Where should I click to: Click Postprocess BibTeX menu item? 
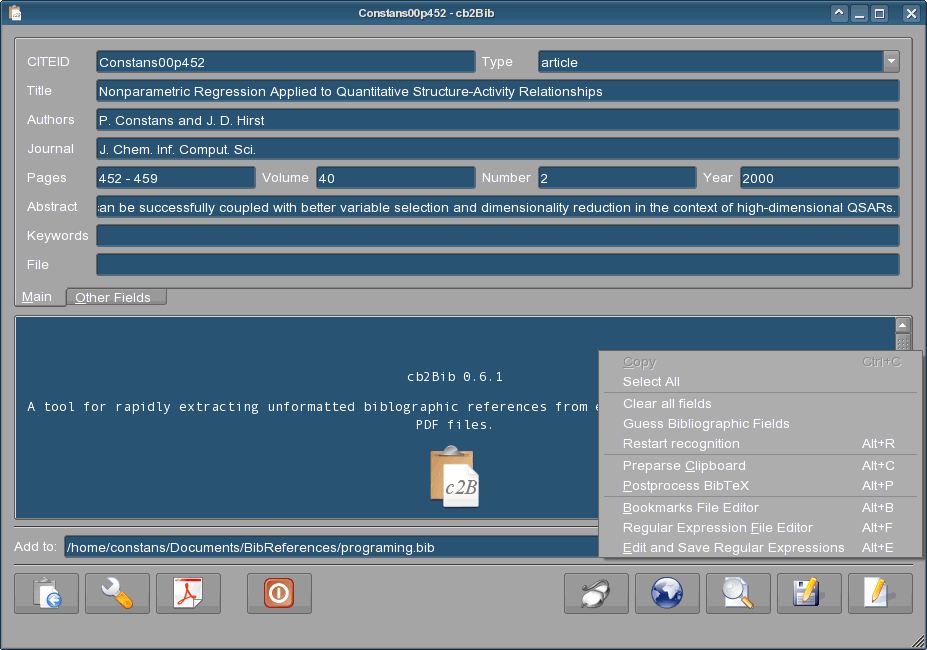[x=685, y=485]
